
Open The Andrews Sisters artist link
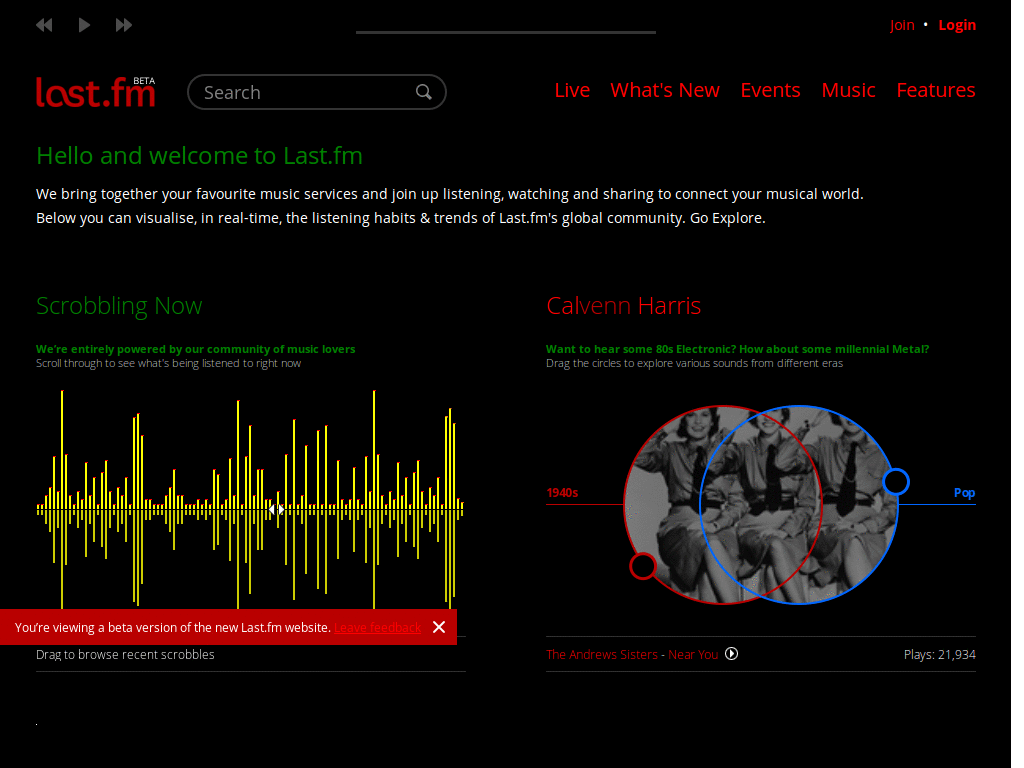(601, 654)
